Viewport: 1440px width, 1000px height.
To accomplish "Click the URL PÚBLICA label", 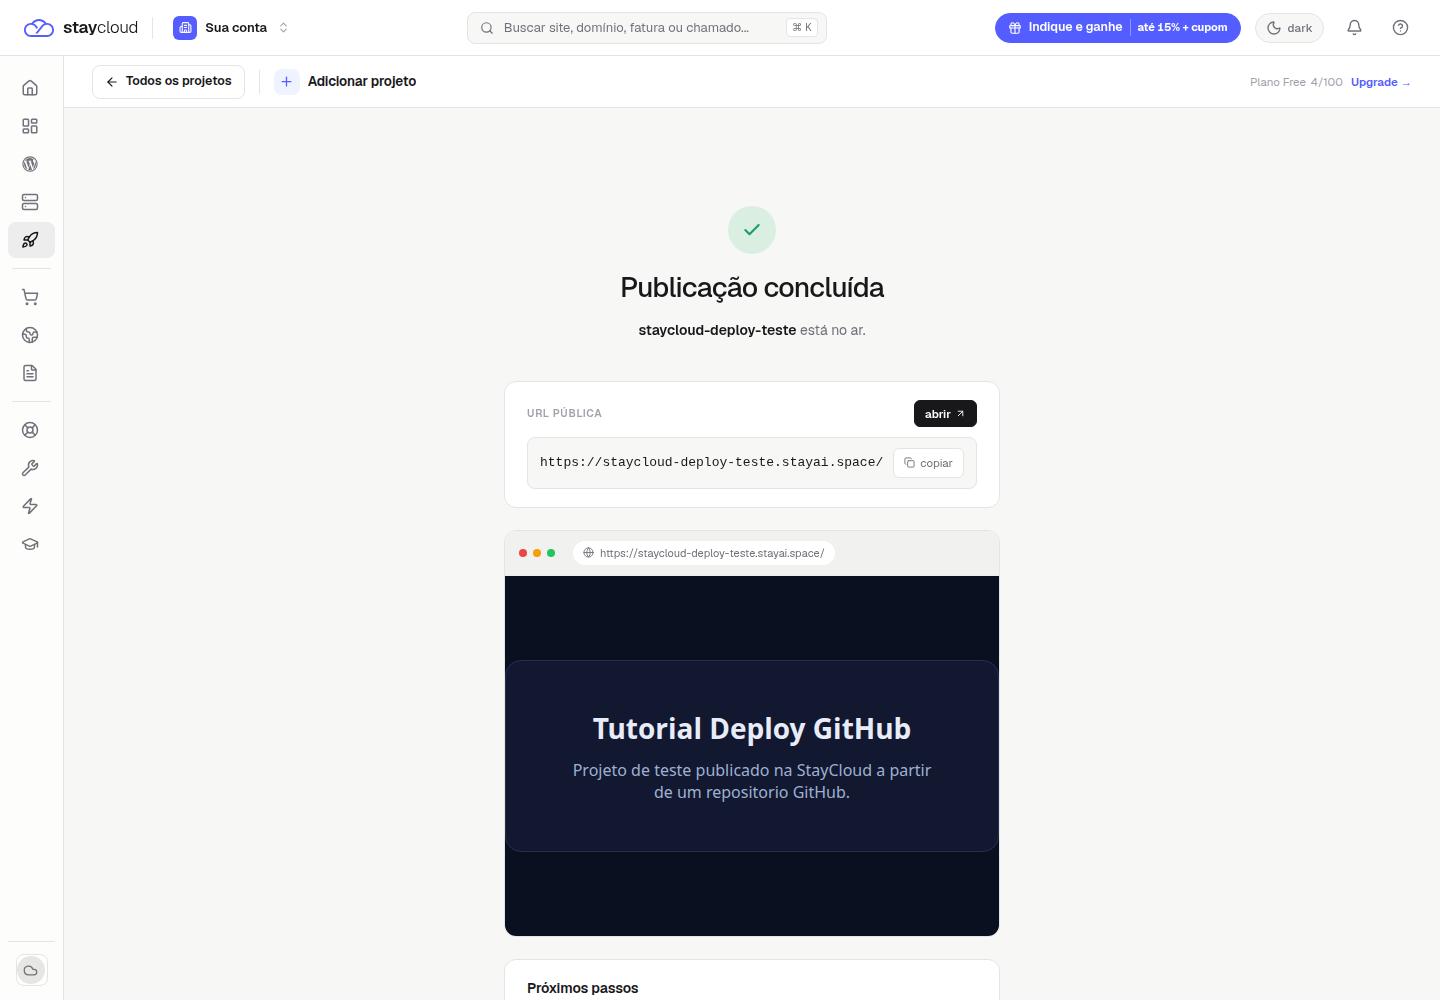I will pos(564,413).
